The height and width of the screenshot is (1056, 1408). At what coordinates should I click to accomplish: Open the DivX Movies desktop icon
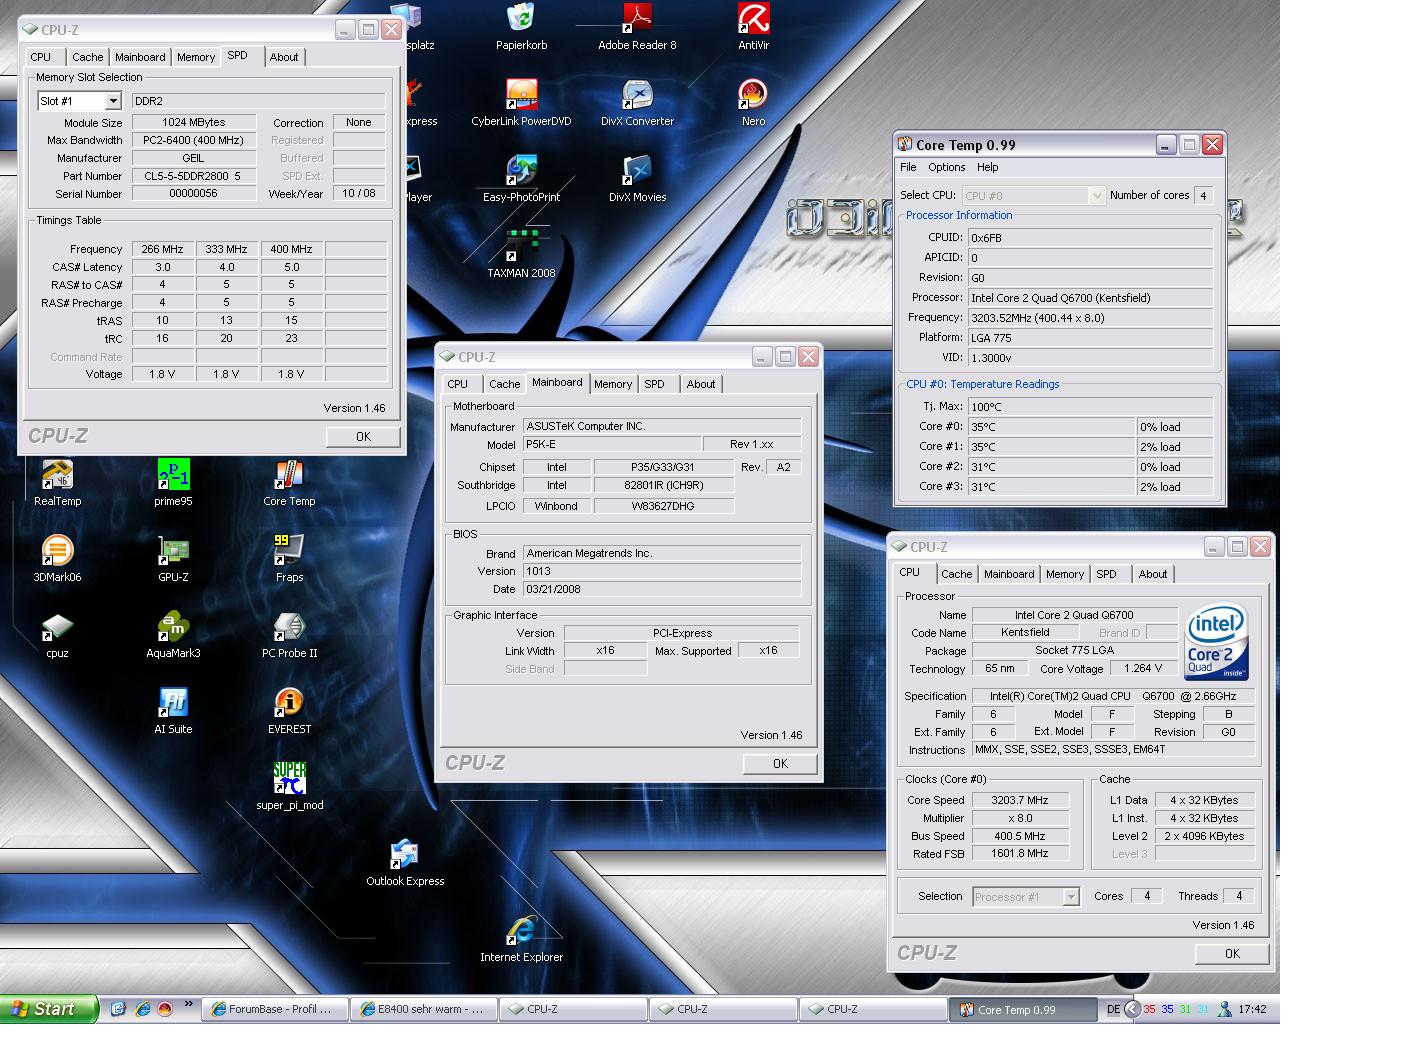[x=637, y=179]
